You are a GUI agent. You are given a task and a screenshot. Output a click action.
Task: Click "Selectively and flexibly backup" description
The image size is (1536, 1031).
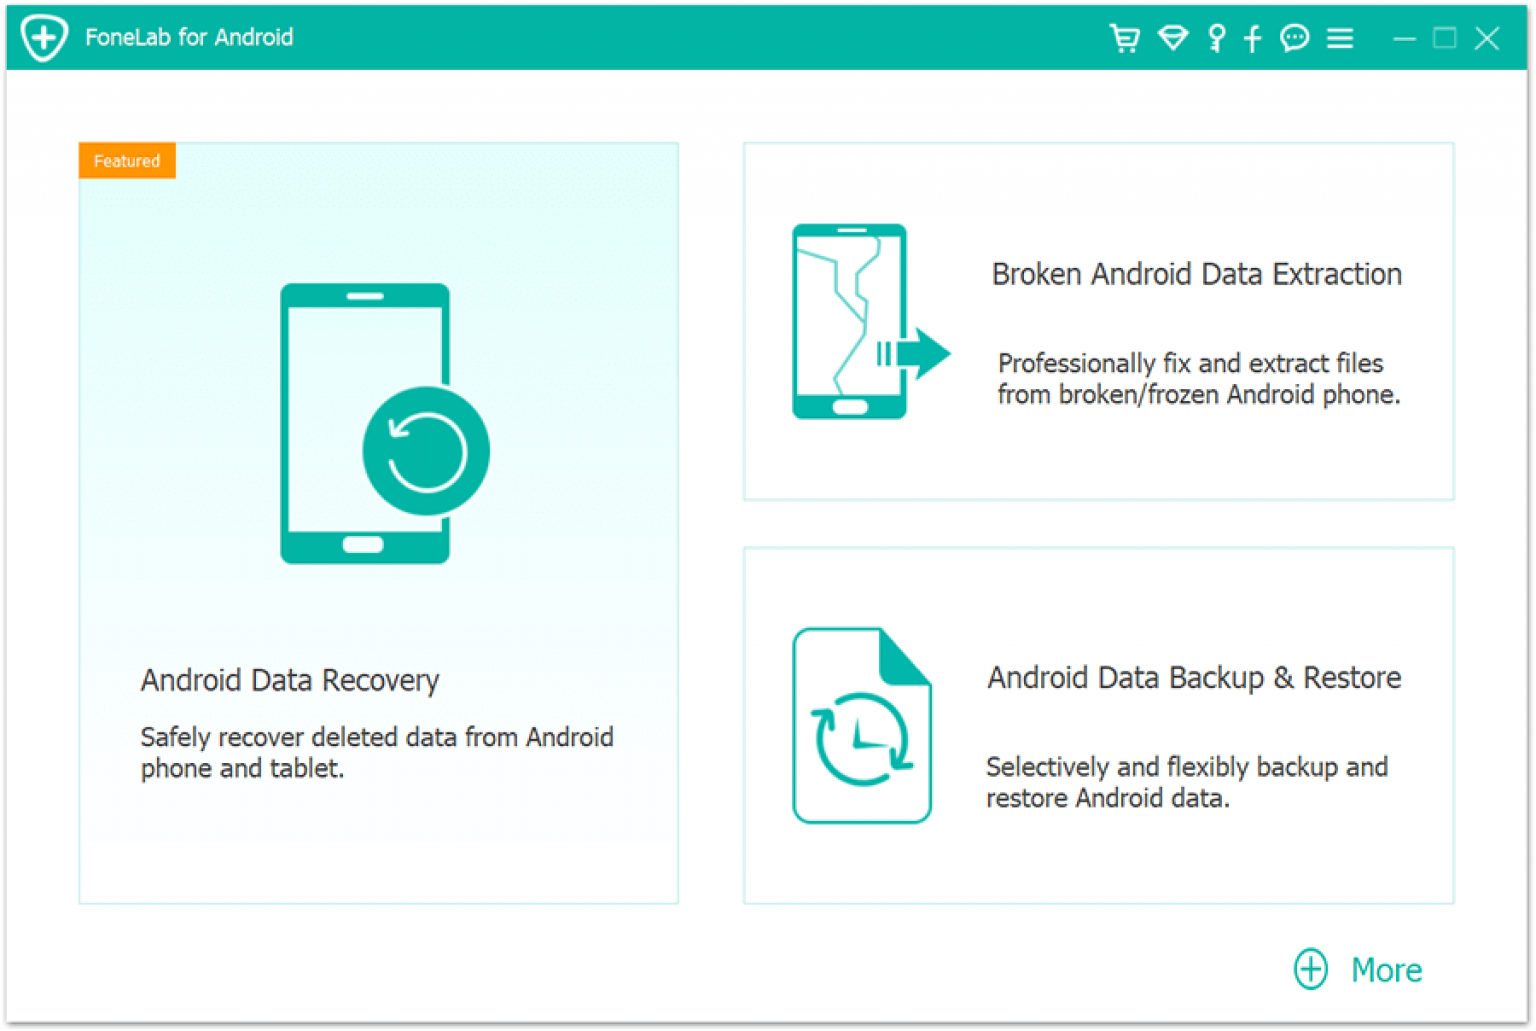pyautogui.click(x=1187, y=782)
